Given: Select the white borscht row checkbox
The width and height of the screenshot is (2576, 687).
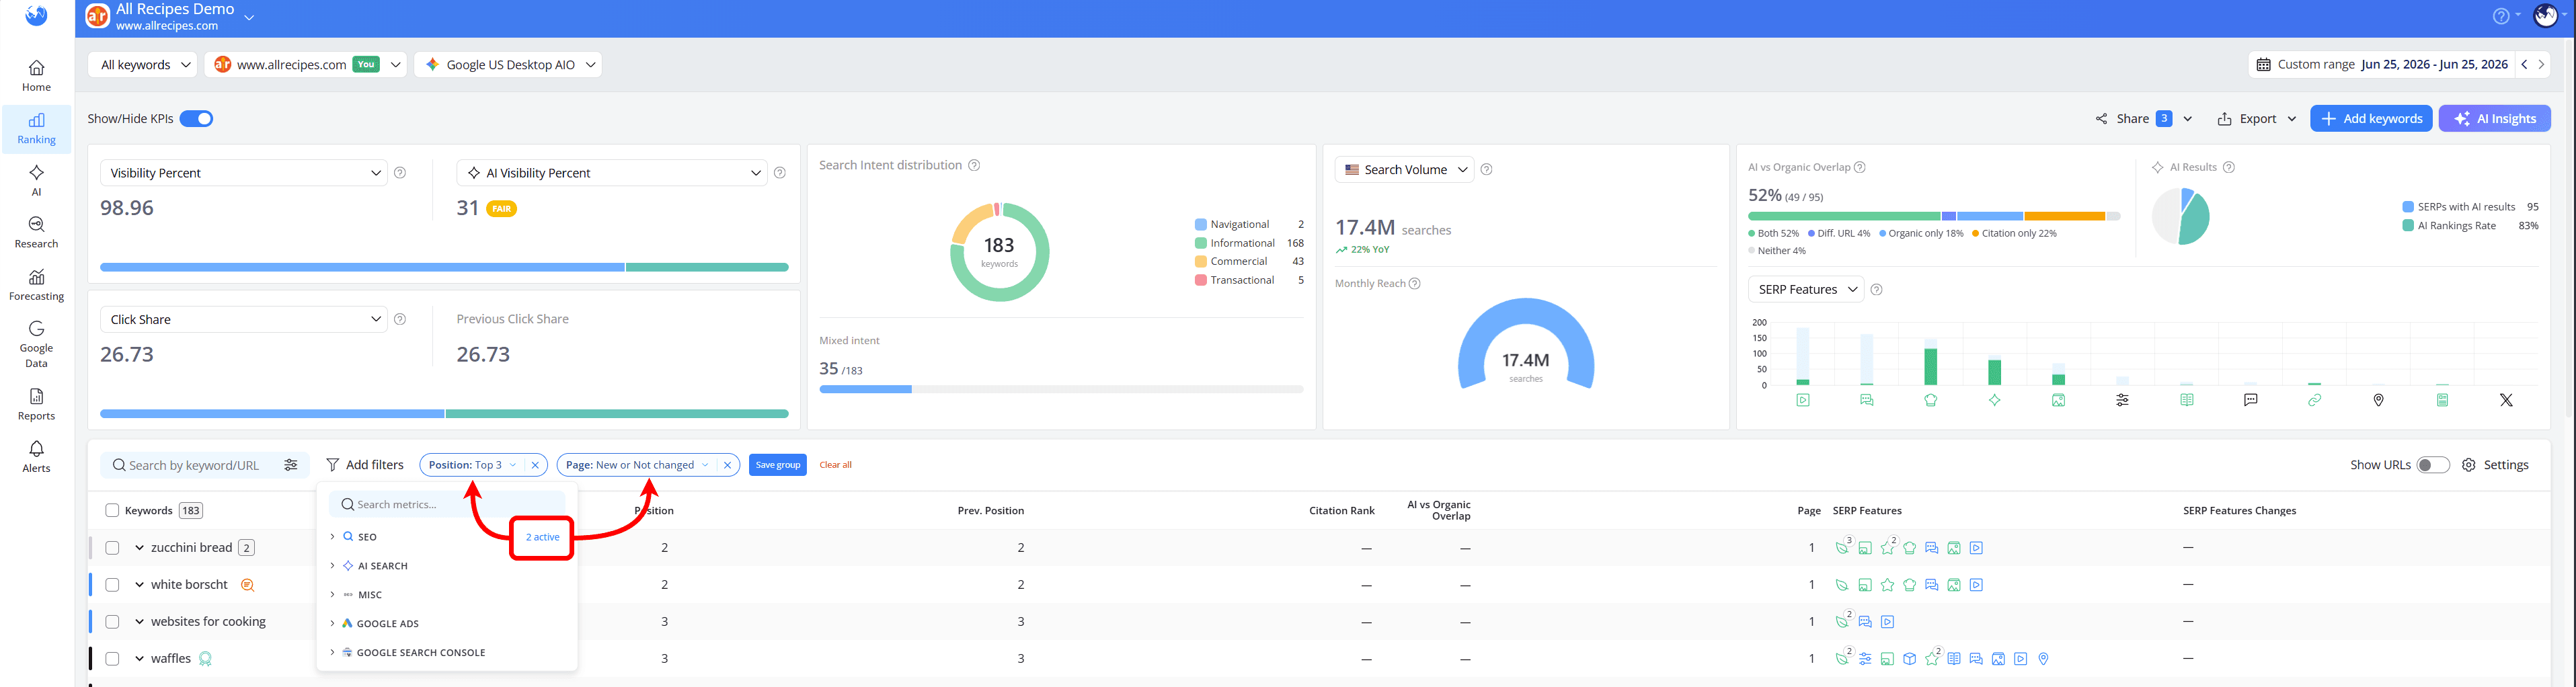Looking at the screenshot, I should 112,585.
